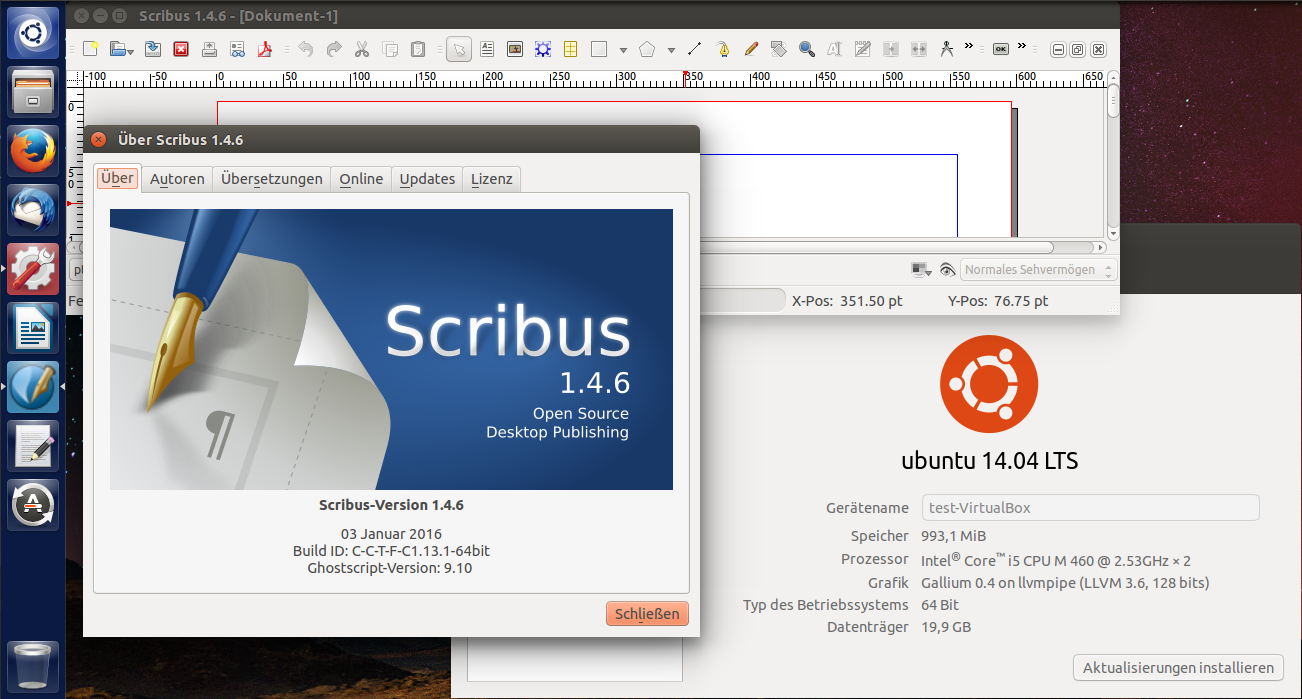Expand the shape tool dropdown arrow

point(623,50)
